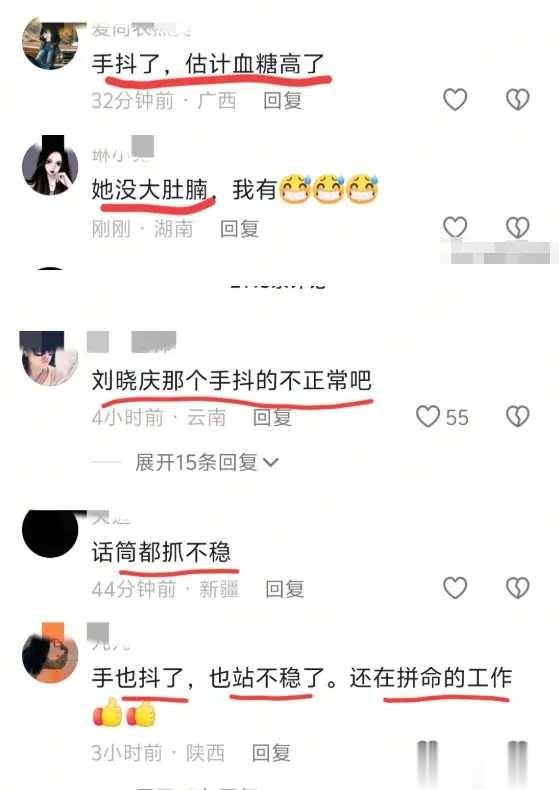This screenshot has height=790, width=559.
Task: Open avatar of the 血糖高了 commenter
Action: click(50, 42)
